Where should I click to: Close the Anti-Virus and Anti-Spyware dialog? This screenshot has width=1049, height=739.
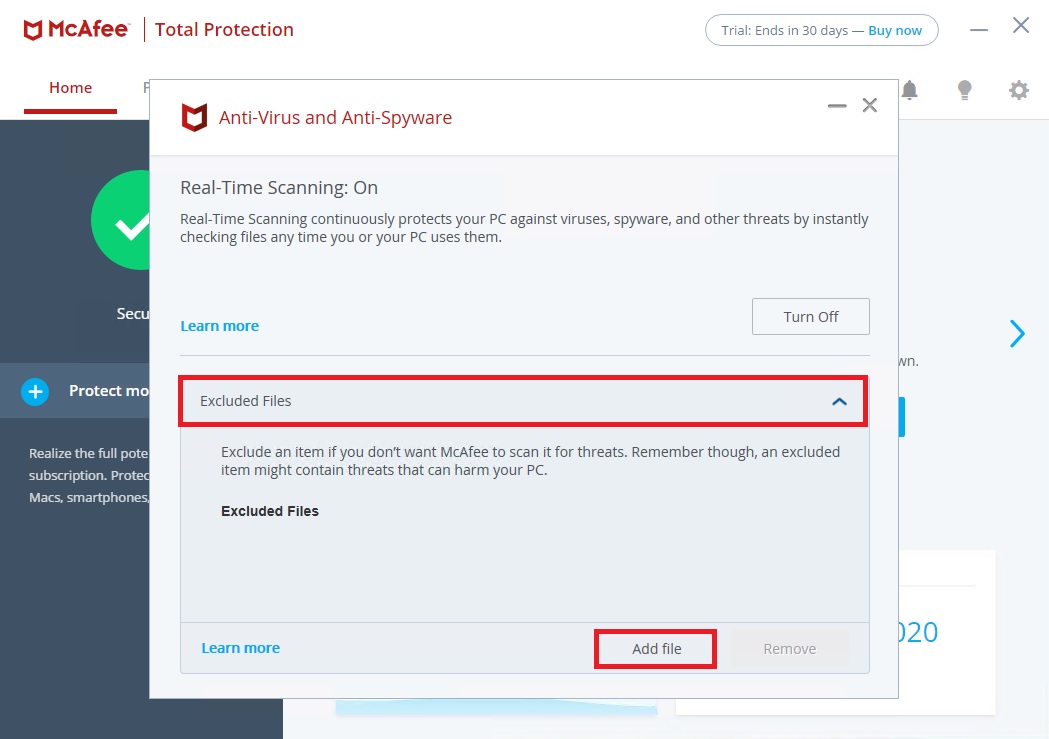tap(869, 105)
